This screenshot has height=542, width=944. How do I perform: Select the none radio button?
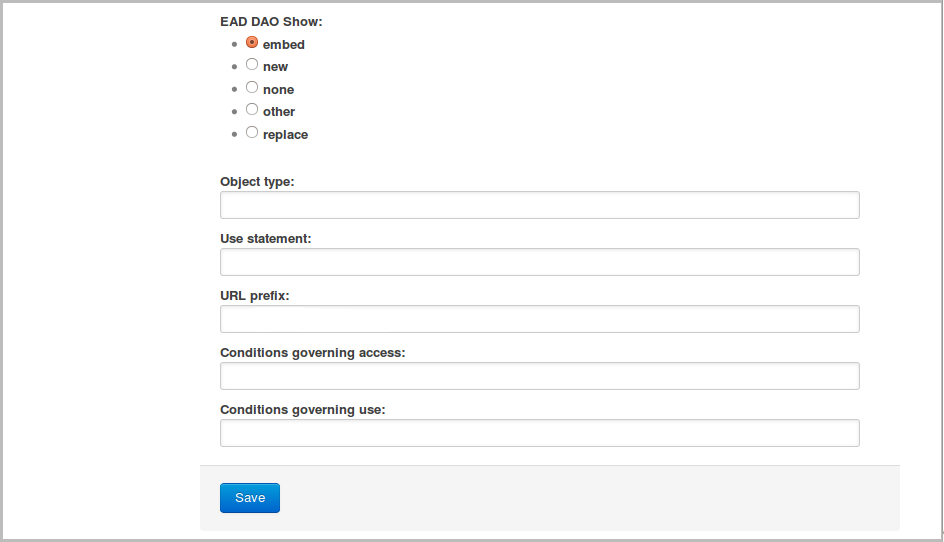(252, 88)
